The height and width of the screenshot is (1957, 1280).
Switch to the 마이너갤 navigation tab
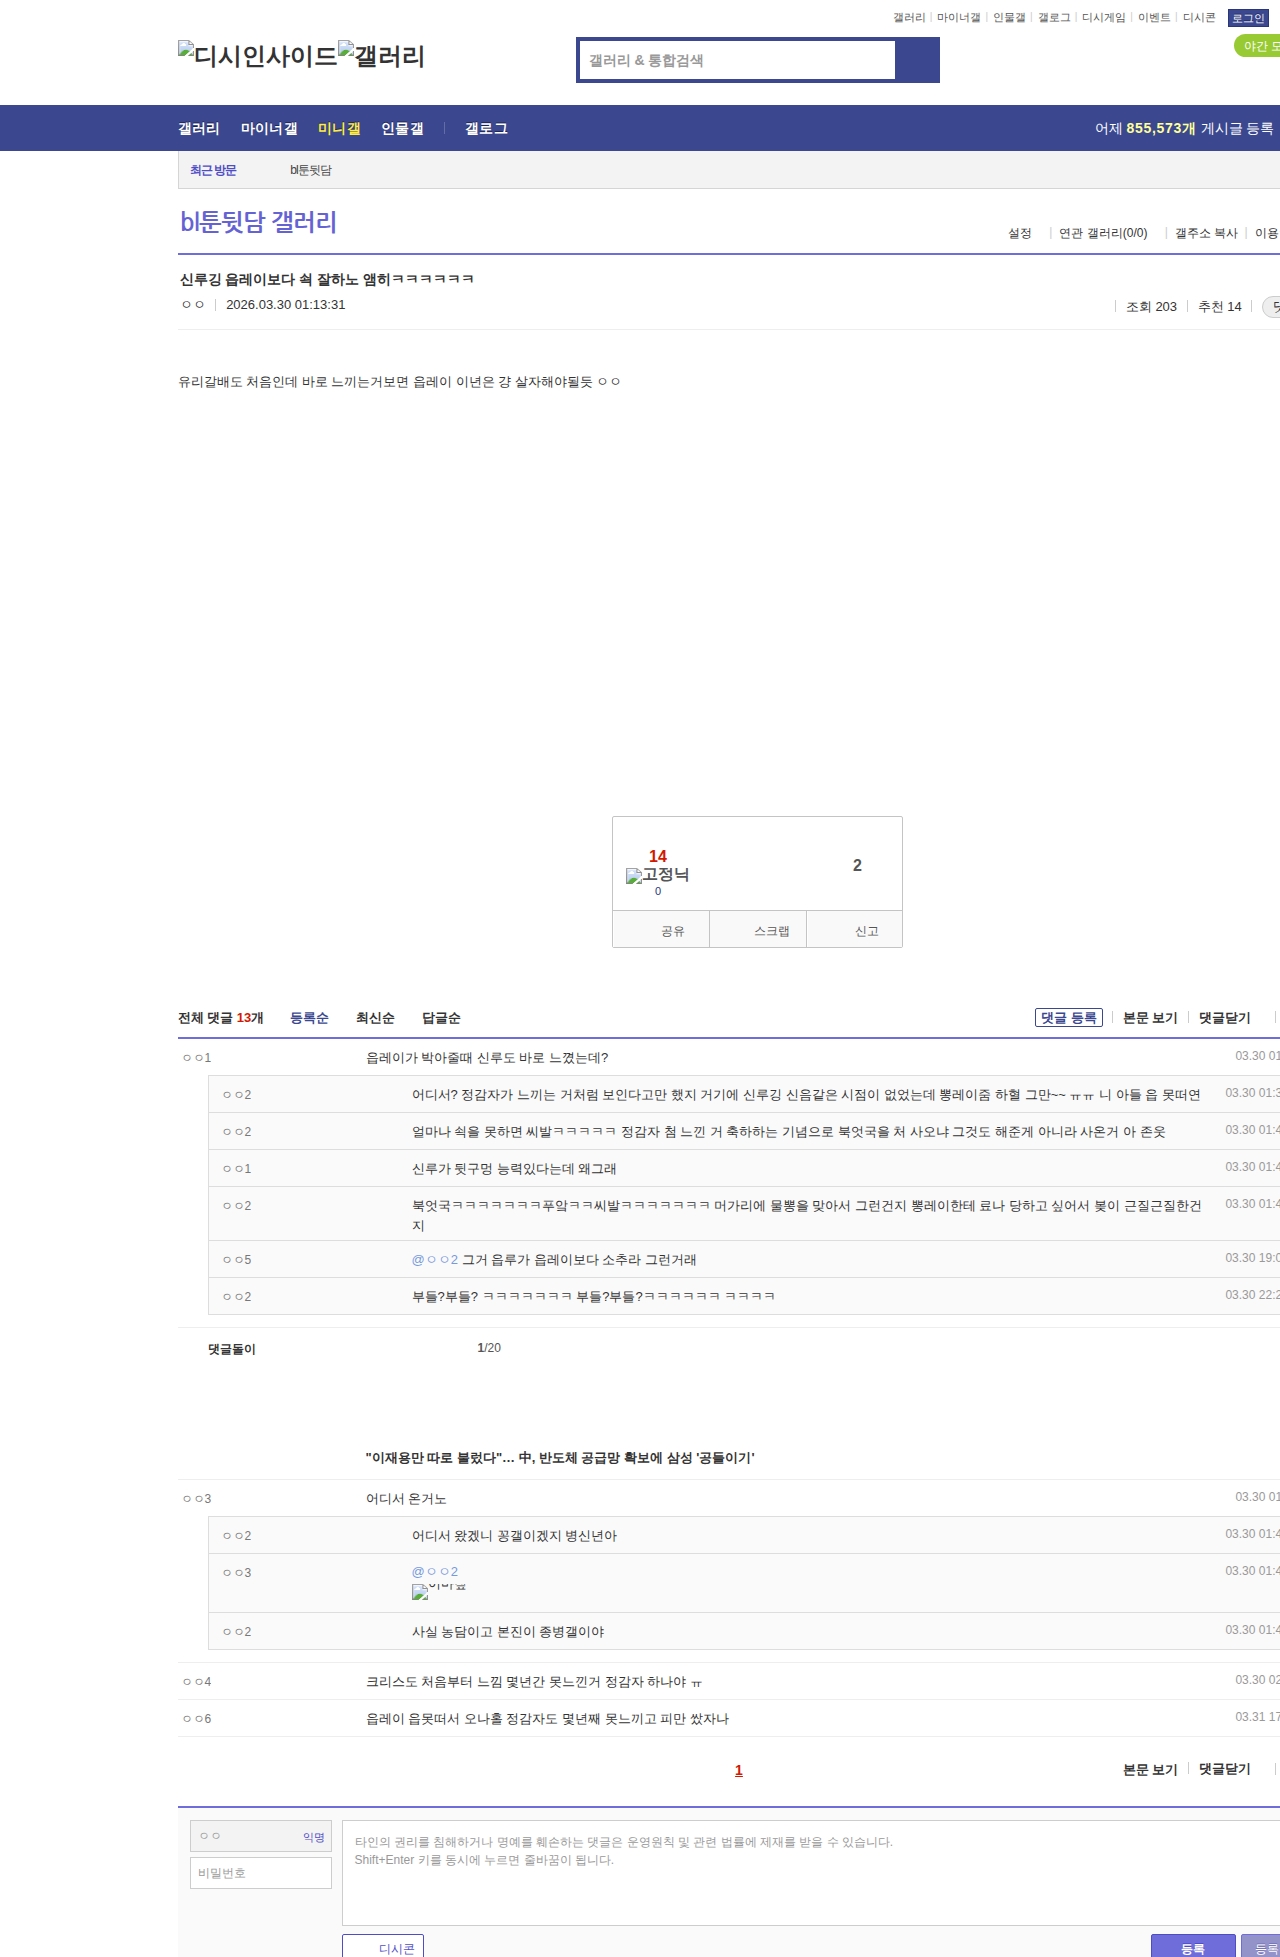pyautogui.click(x=269, y=129)
